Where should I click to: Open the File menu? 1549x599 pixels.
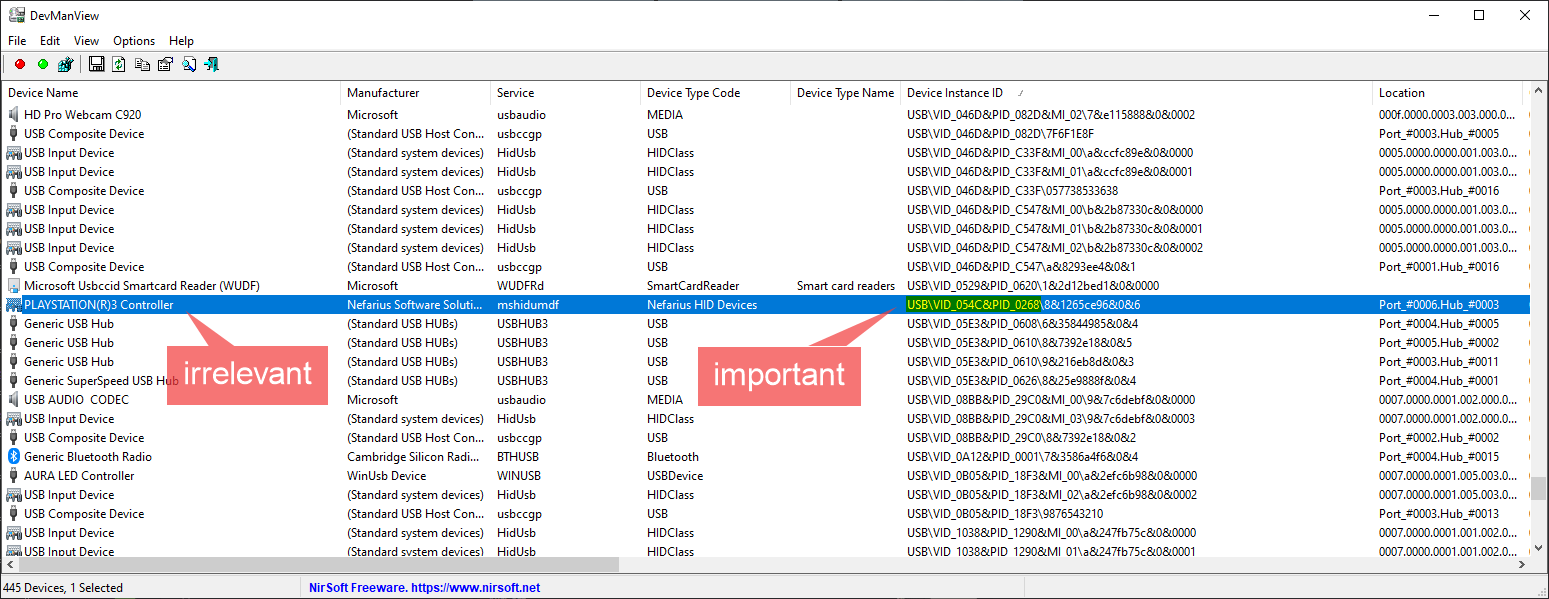pyautogui.click(x=17, y=41)
